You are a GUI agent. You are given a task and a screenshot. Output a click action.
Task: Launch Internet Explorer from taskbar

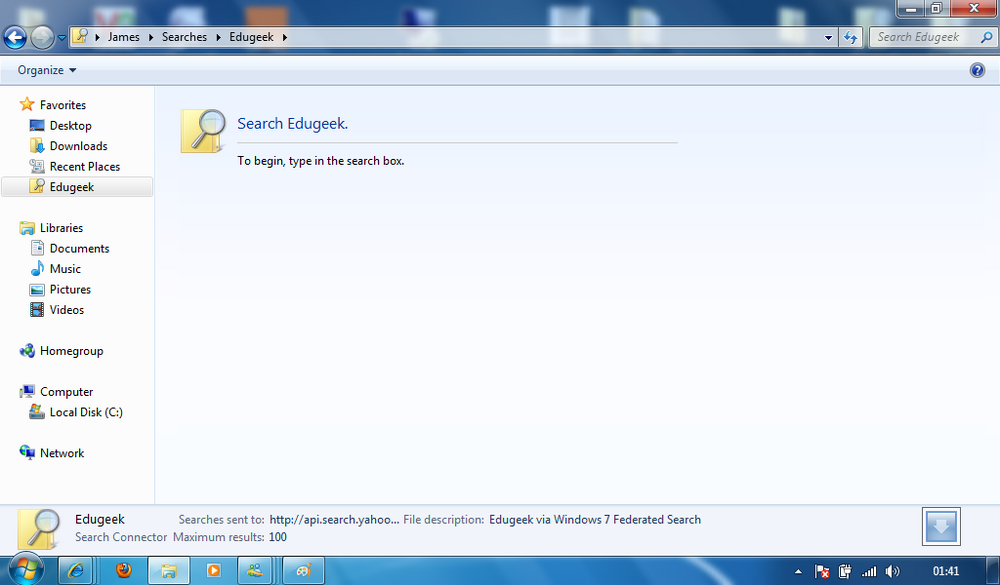(76, 570)
